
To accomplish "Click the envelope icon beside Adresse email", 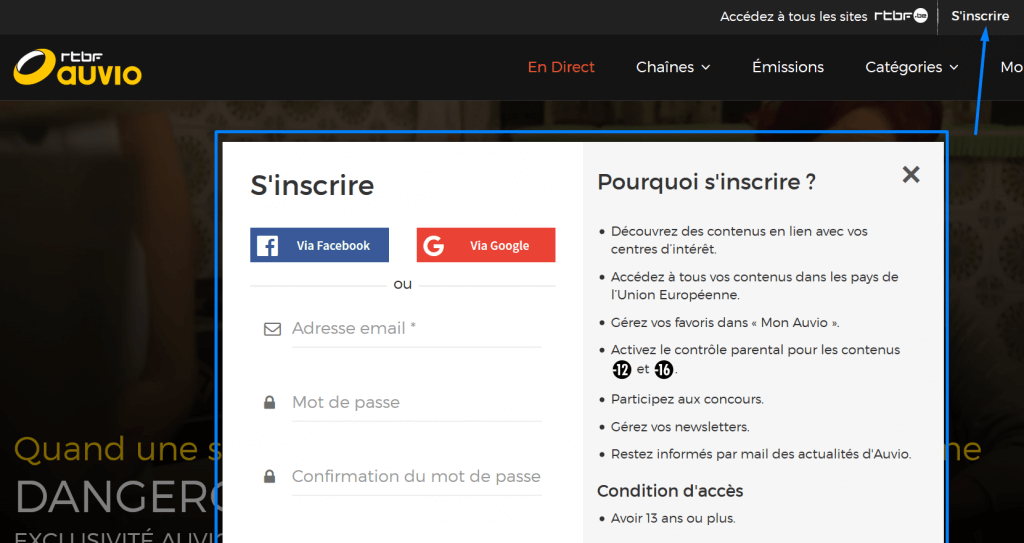I will pos(272,329).
